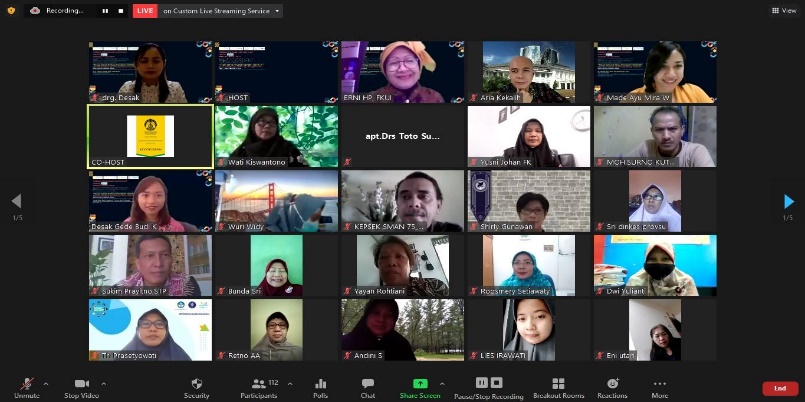805x402 pixels.
Task: Stop the recording from top bar
Action: tap(120, 11)
